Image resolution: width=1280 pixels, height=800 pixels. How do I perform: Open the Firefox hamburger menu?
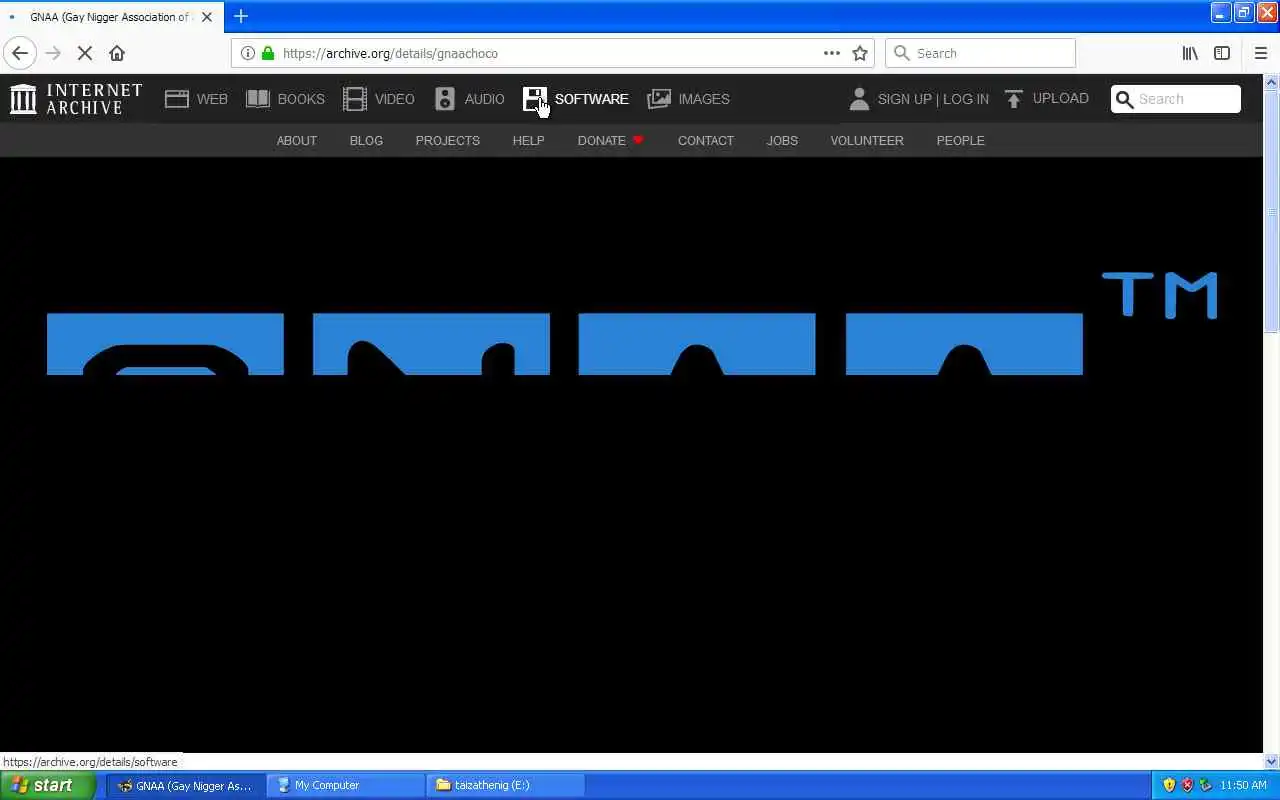pyautogui.click(x=1261, y=53)
